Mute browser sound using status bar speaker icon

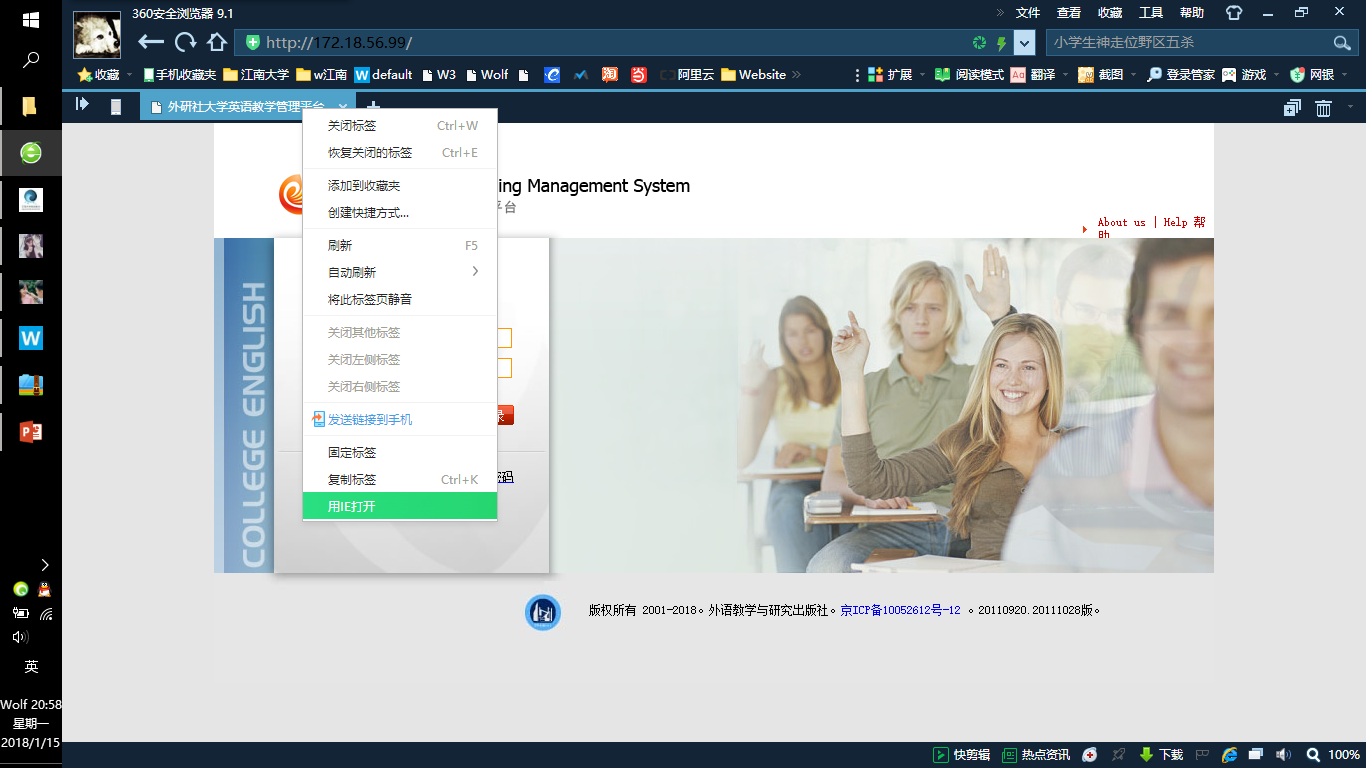[x=1283, y=755]
